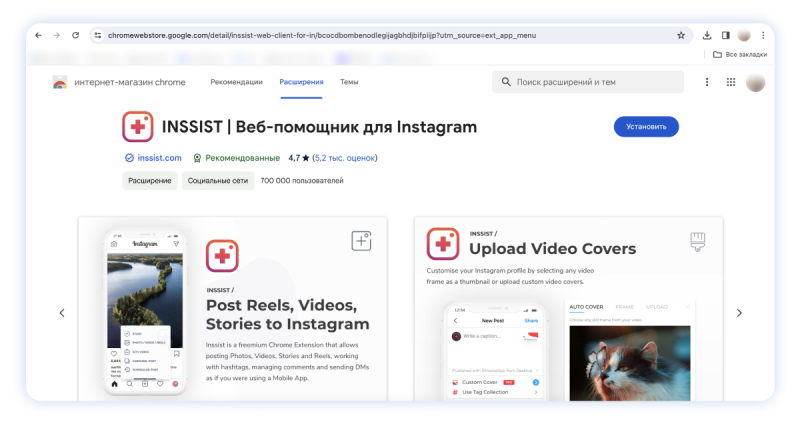The height and width of the screenshot is (424, 800).
Task: Click the "интернет-магазин chrome" title text
Action: pos(130,82)
